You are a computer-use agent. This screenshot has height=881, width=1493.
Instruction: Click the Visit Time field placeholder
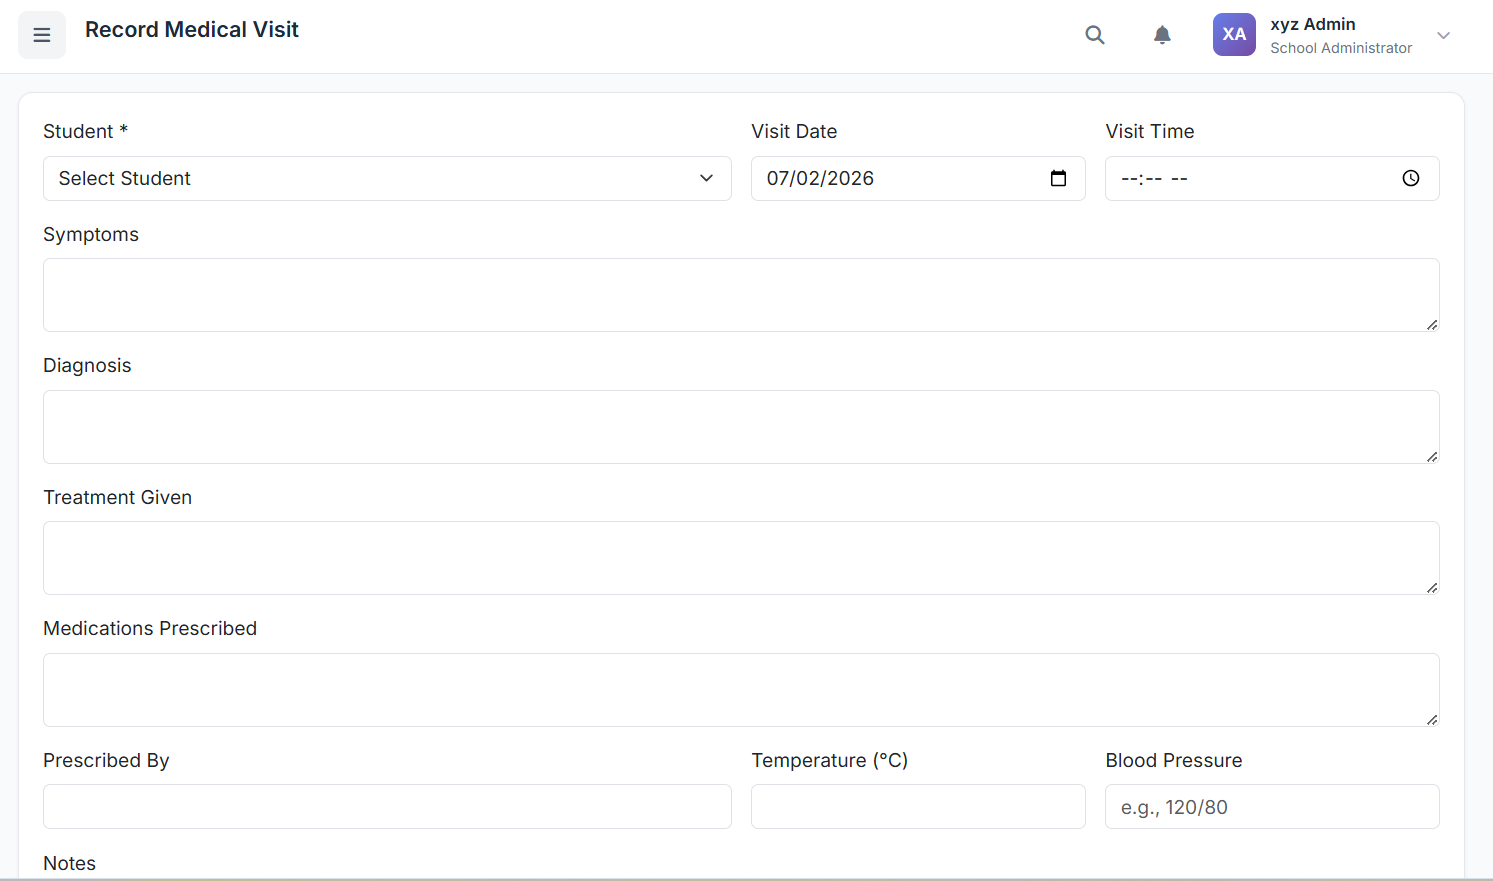click(x=1154, y=178)
